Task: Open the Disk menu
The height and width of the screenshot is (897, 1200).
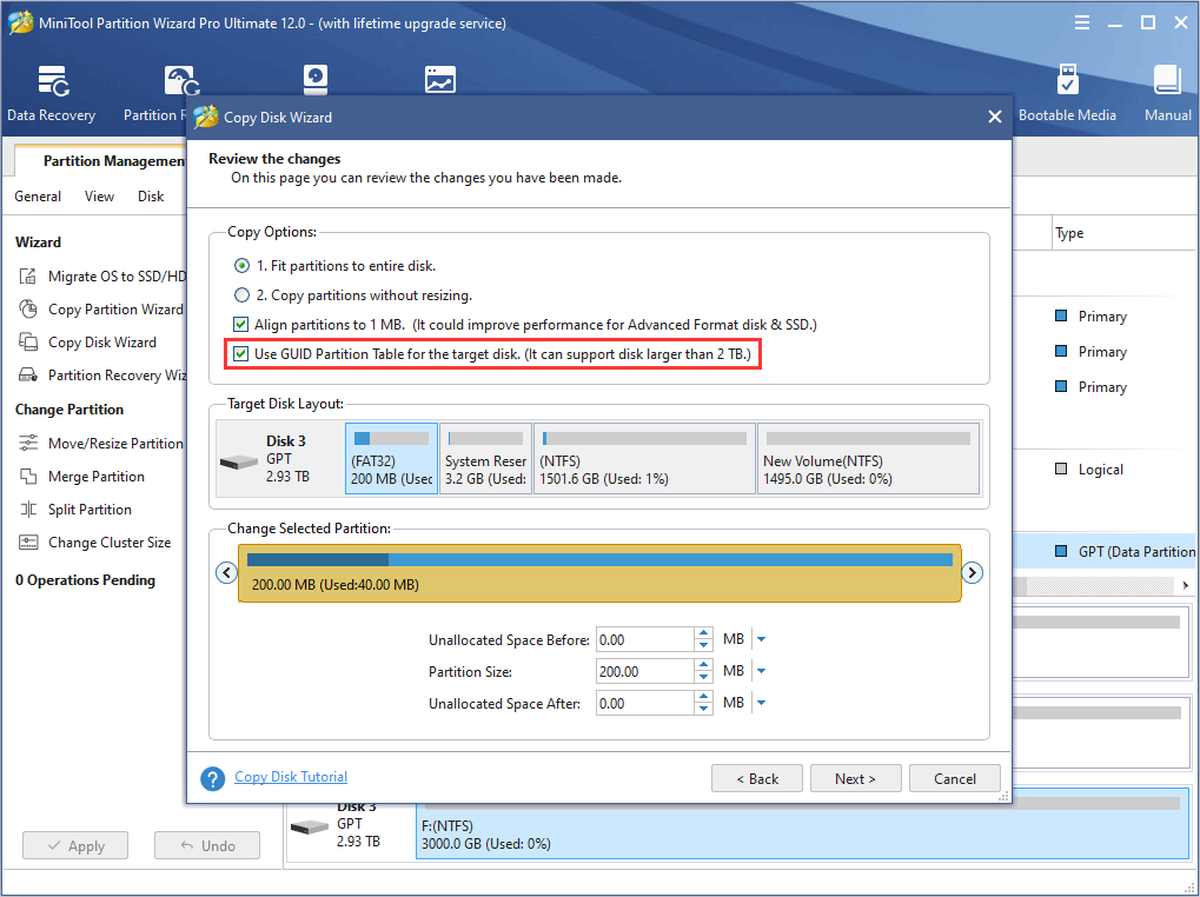Action: pos(151,196)
